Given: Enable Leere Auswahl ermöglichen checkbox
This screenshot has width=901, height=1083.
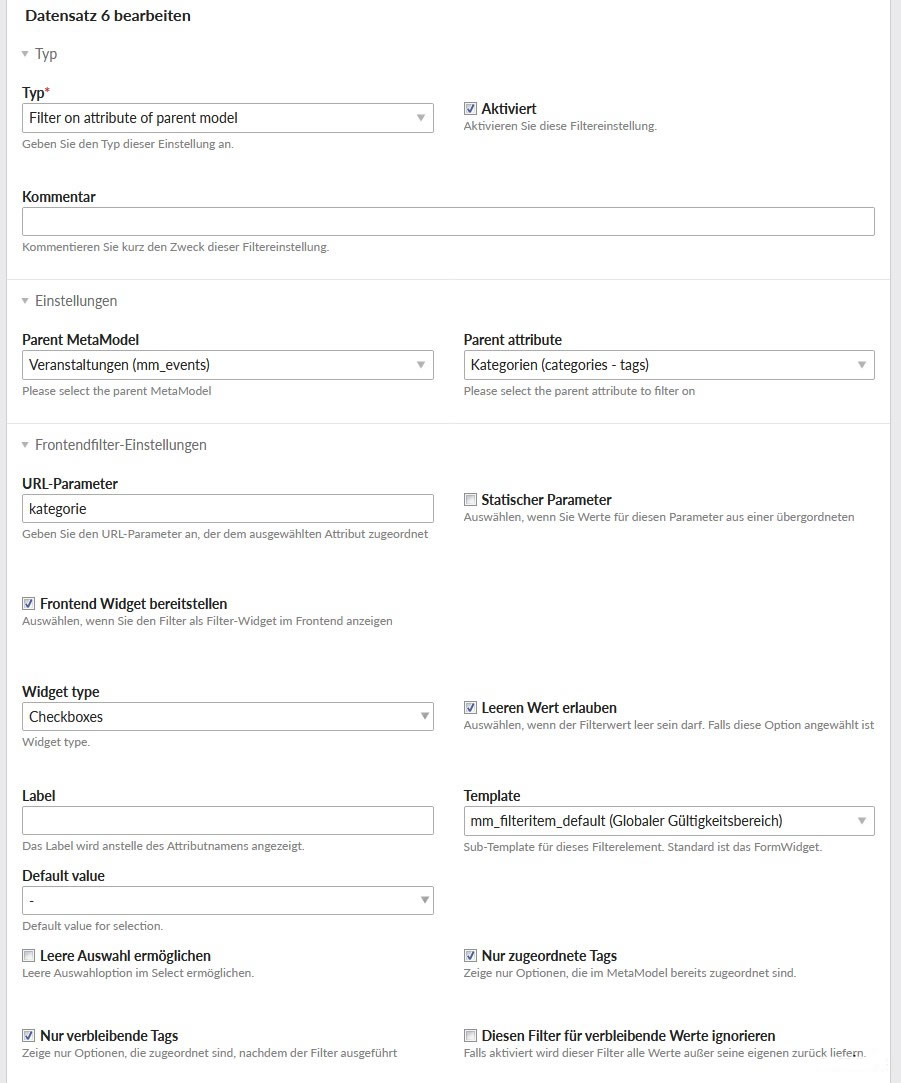Looking at the screenshot, I should (x=28, y=956).
